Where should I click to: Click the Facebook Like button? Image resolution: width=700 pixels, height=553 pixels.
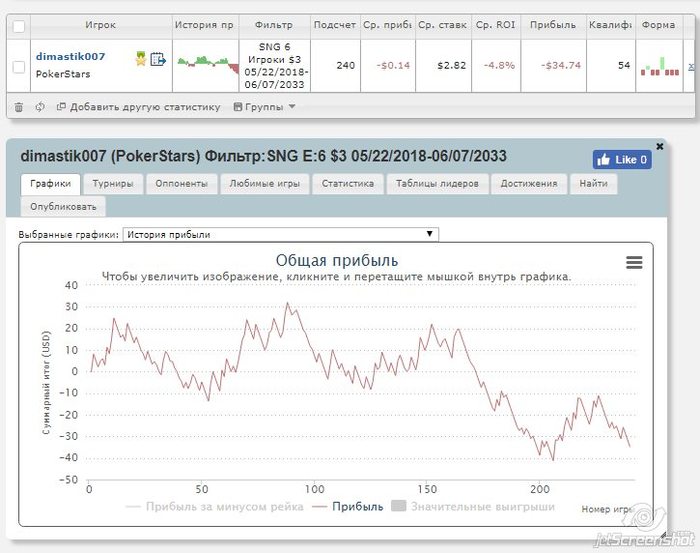(622, 160)
